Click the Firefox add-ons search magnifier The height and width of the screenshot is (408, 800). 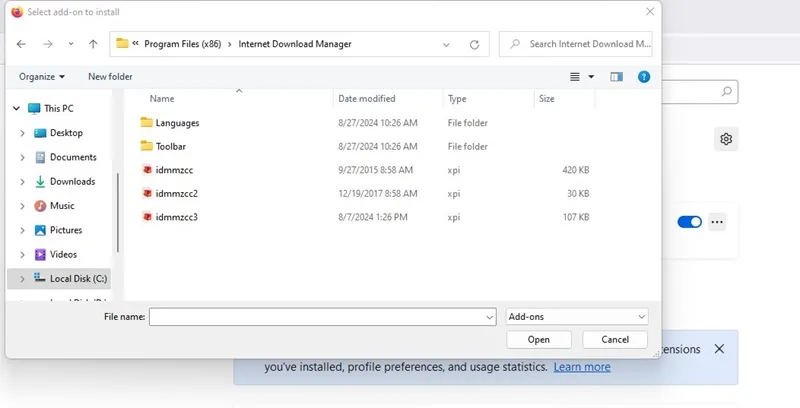click(727, 92)
